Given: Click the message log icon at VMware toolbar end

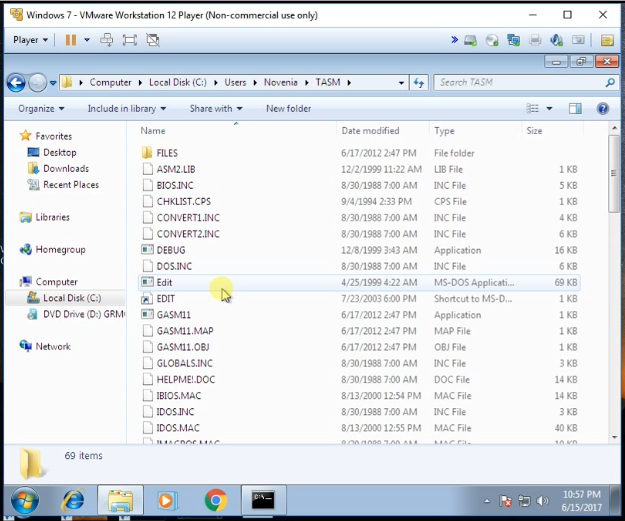Looking at the screenshot, I should click(607, 40).
